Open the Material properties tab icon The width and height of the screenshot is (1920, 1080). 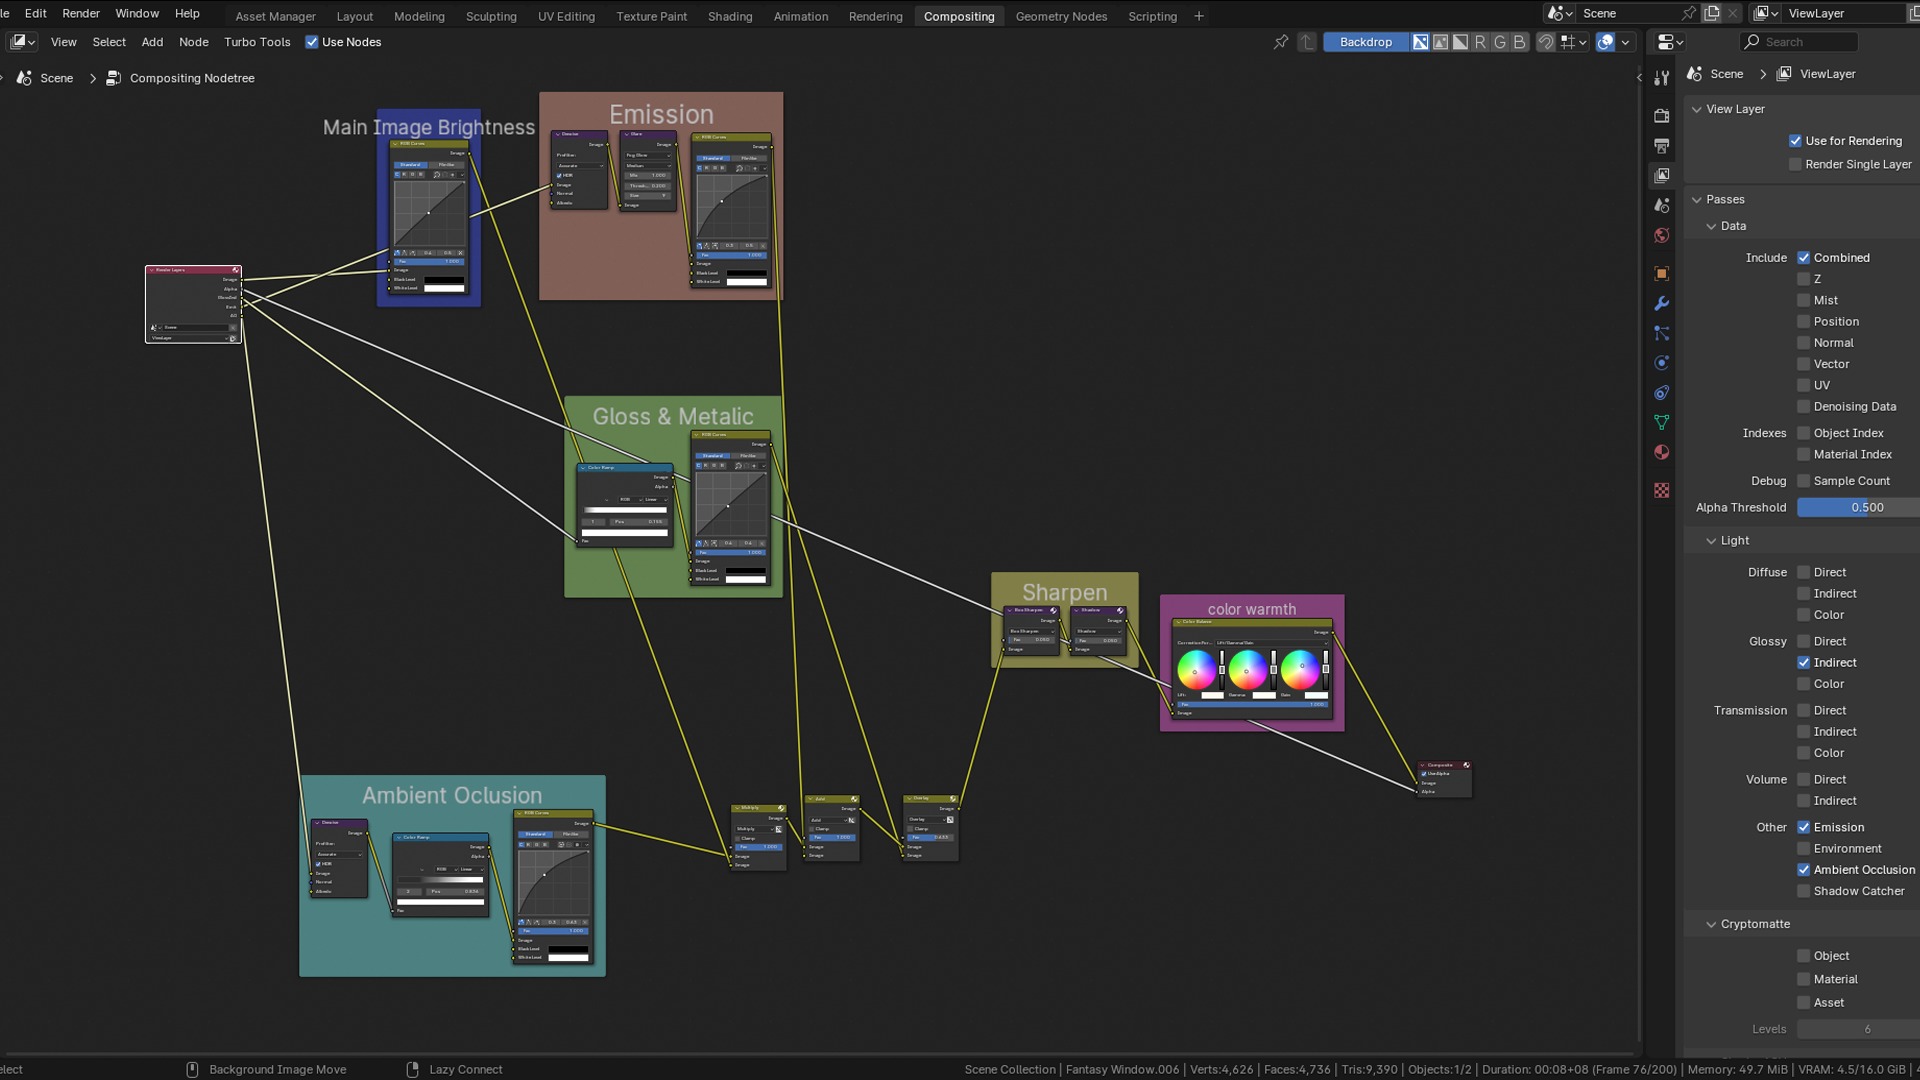(x=1661, y=452)
